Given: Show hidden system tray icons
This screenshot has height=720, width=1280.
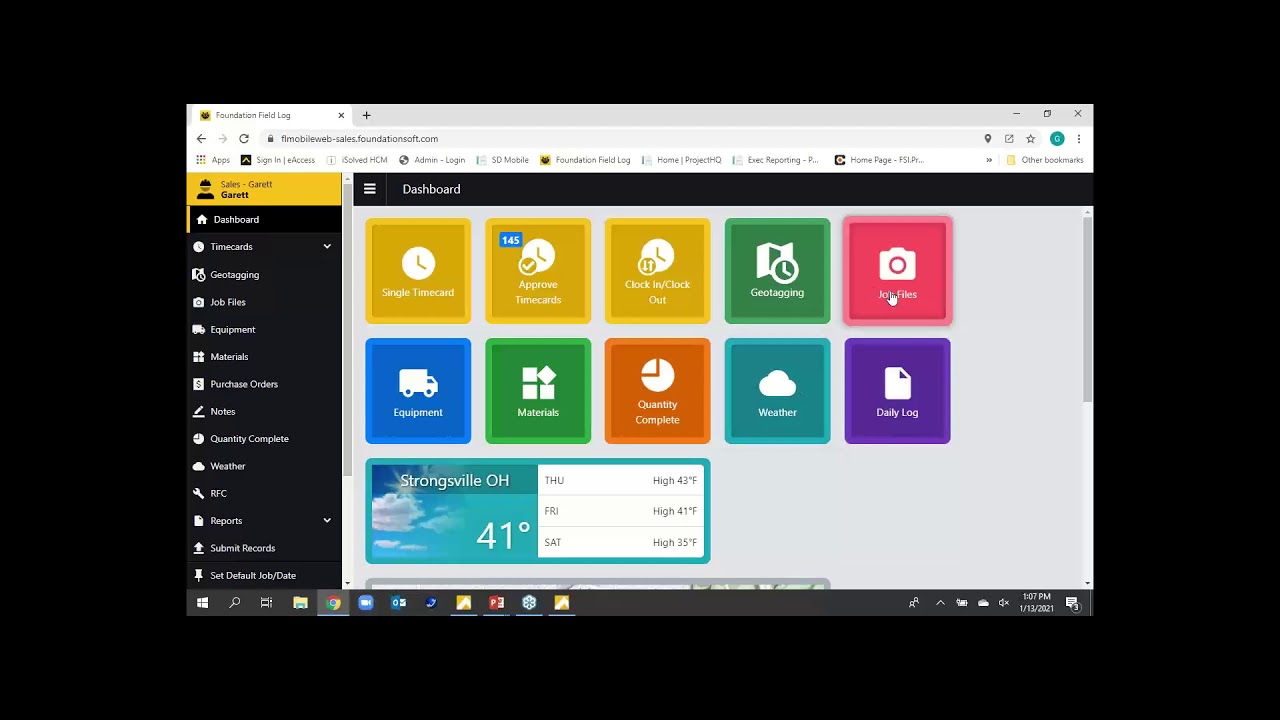Looking at the screenshot, I should point(940,603).
